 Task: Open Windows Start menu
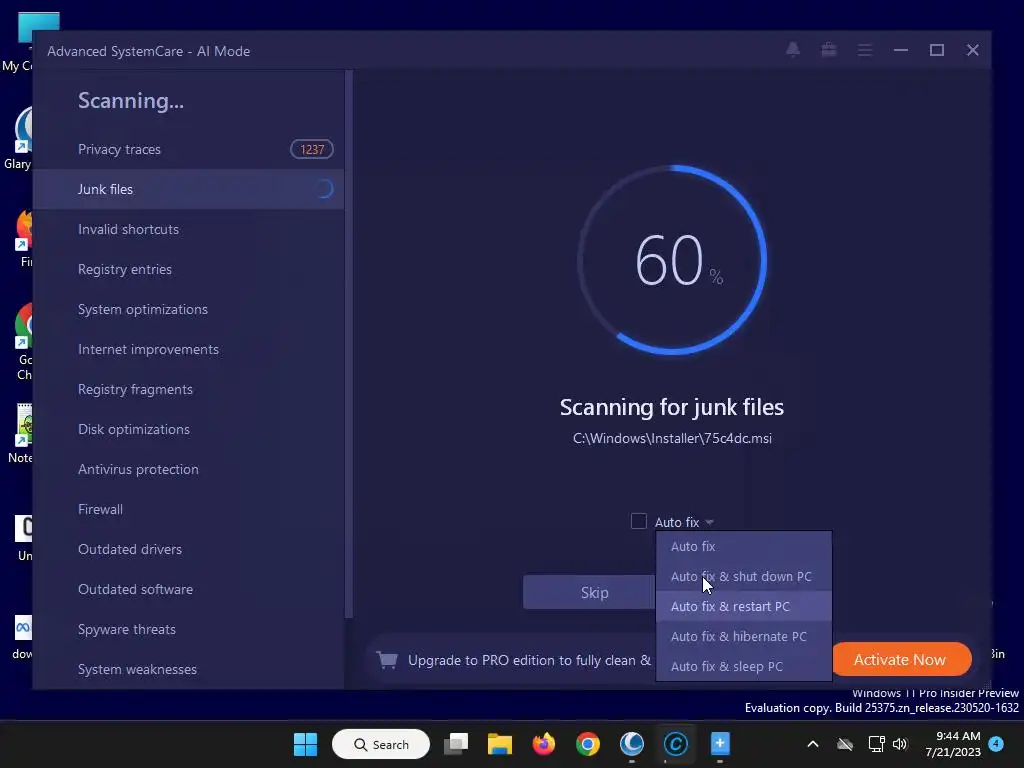click(305, 744)
